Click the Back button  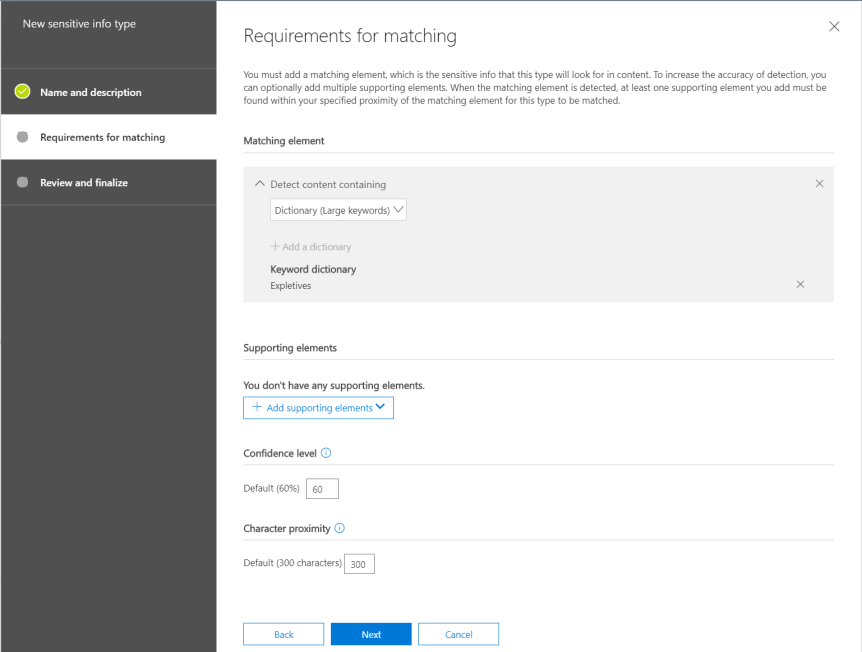[283, 634]
